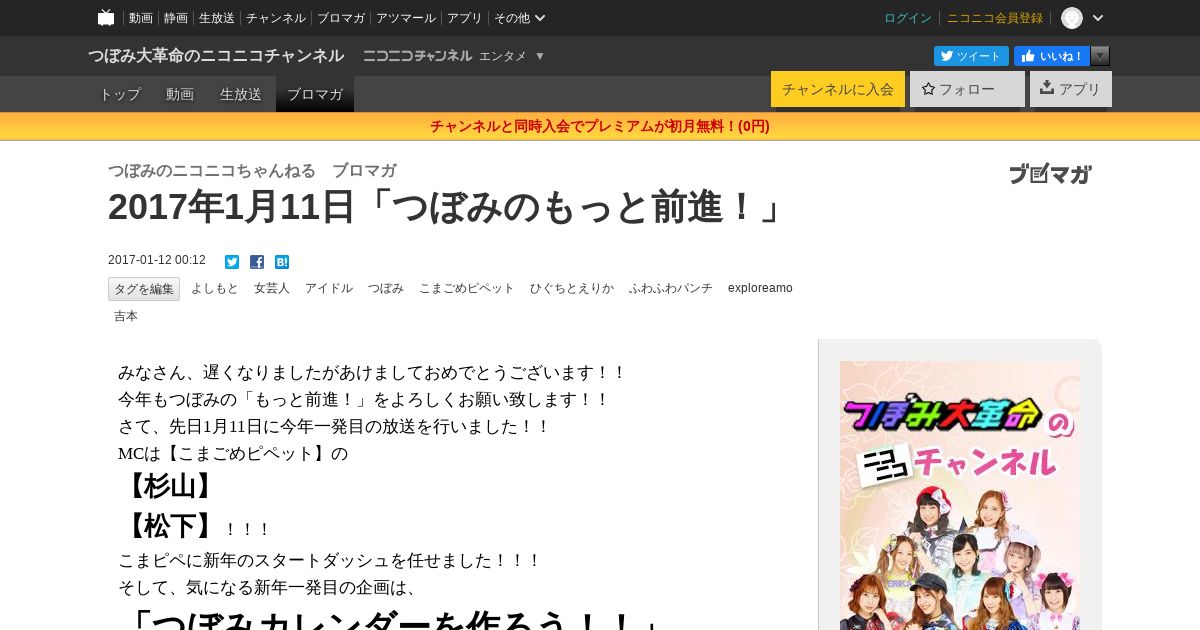Screen dimensions: 1200x630
Task: Follow the channel with フォロー button
Action: click(x=967, y=89)
